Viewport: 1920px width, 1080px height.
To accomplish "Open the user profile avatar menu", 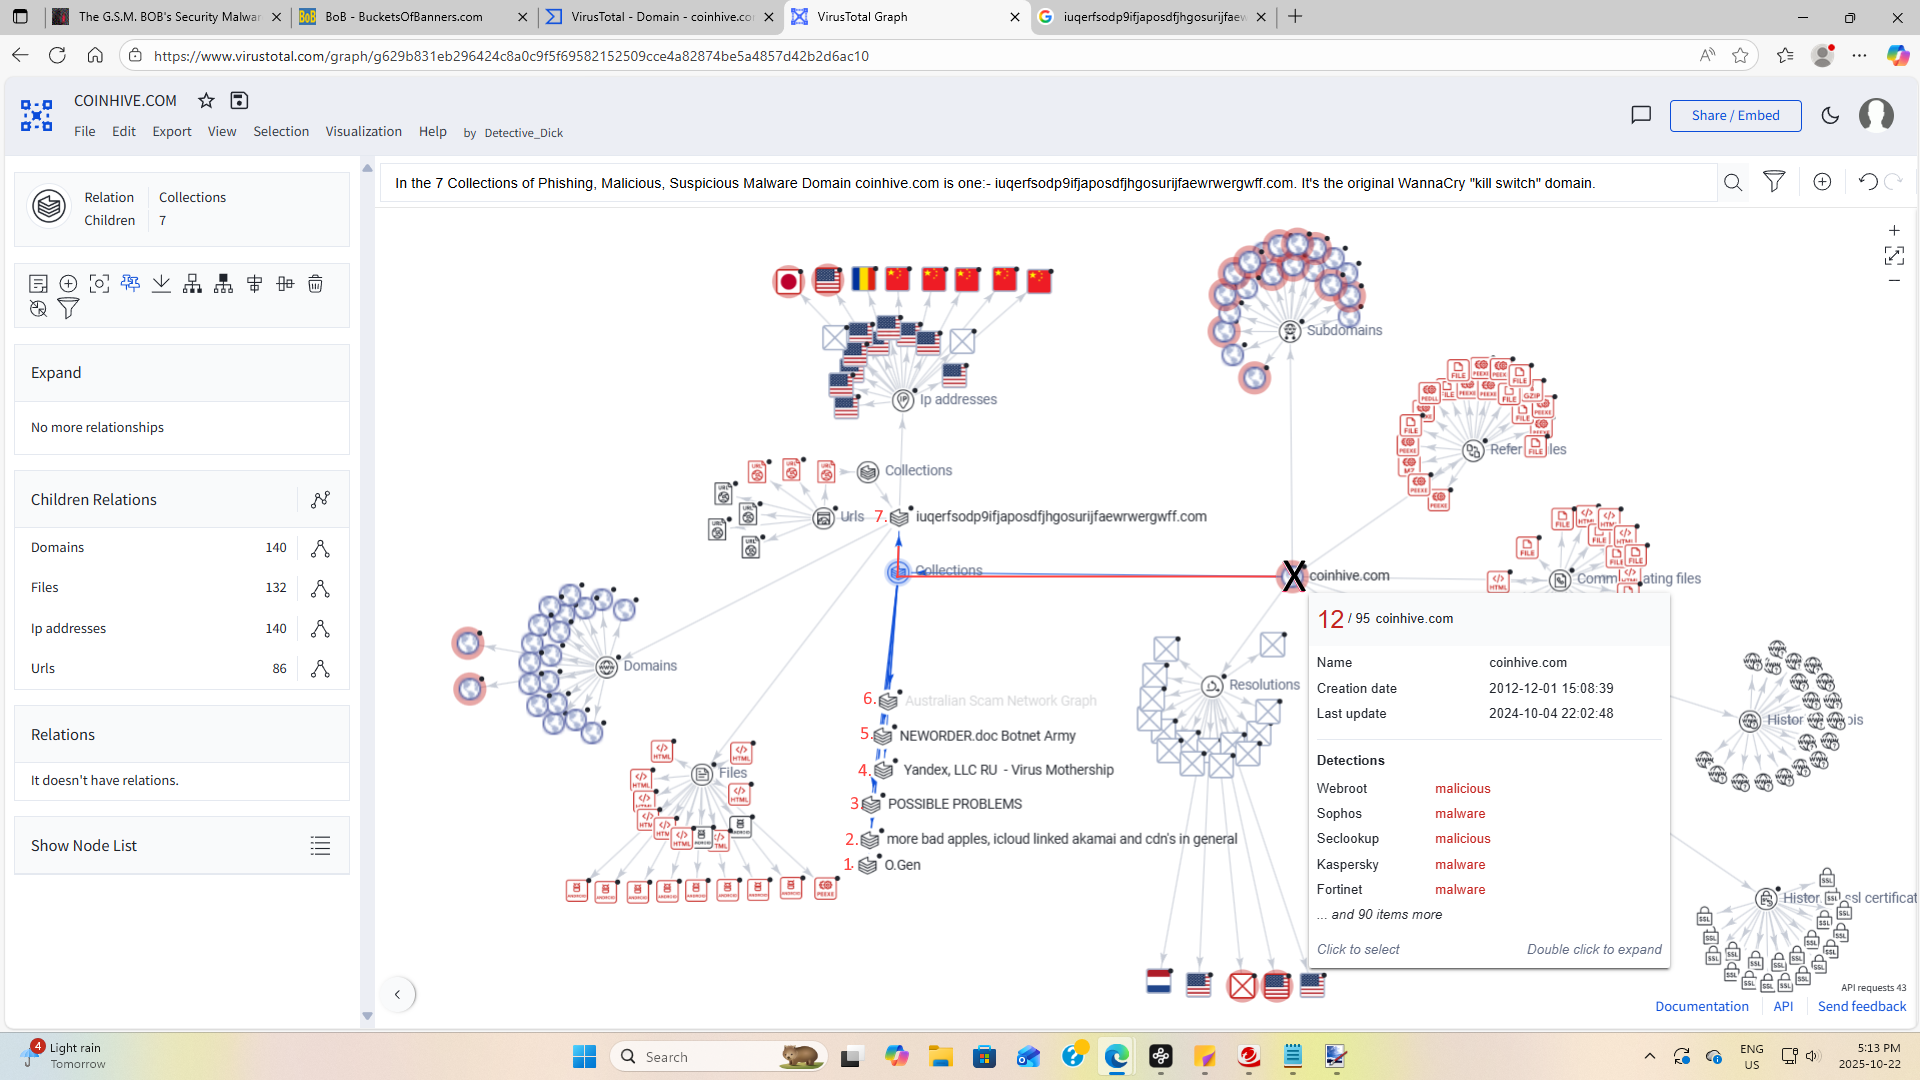I will [1876, 115].
